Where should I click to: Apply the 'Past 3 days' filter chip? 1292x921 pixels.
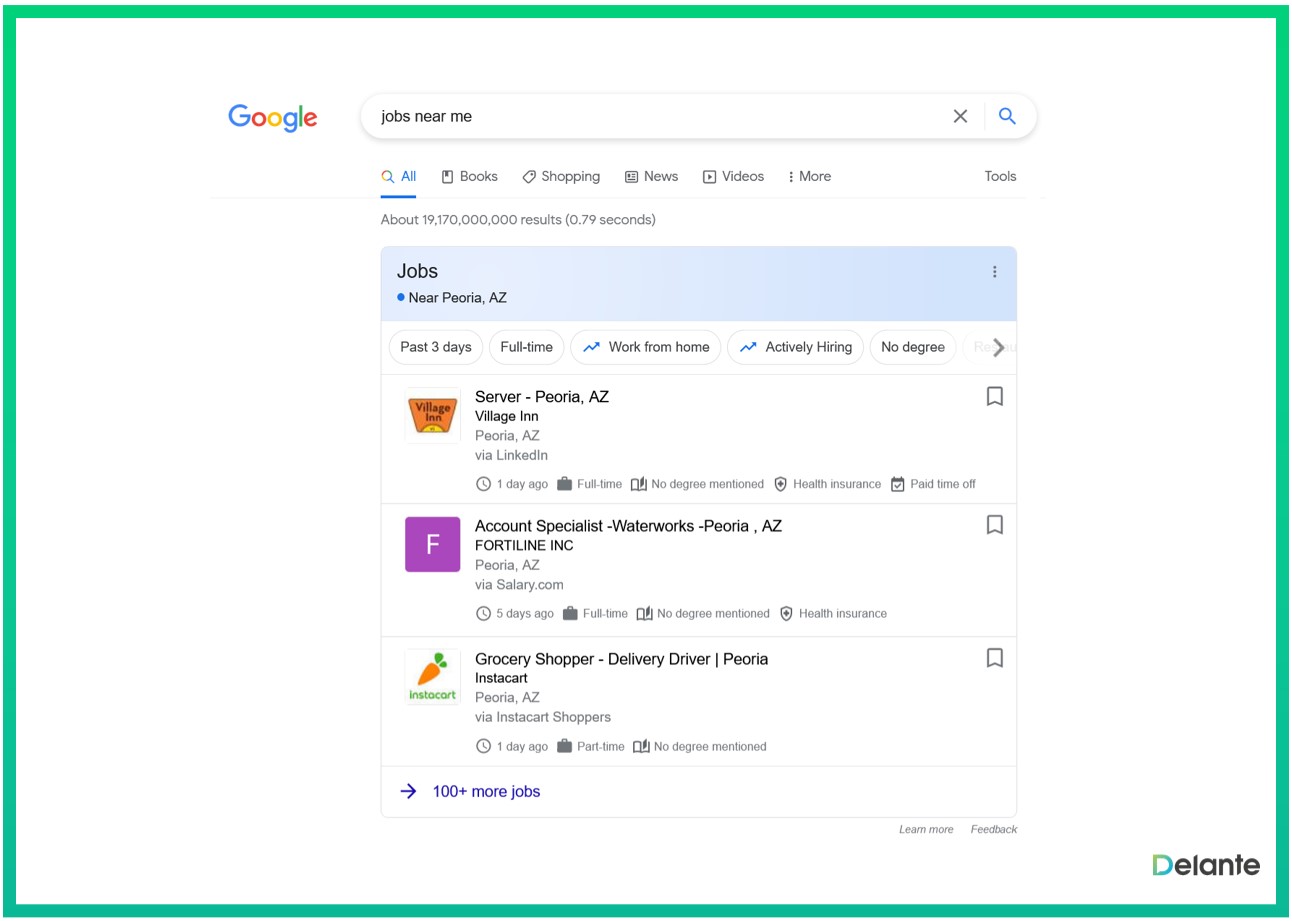coord(436,347)
